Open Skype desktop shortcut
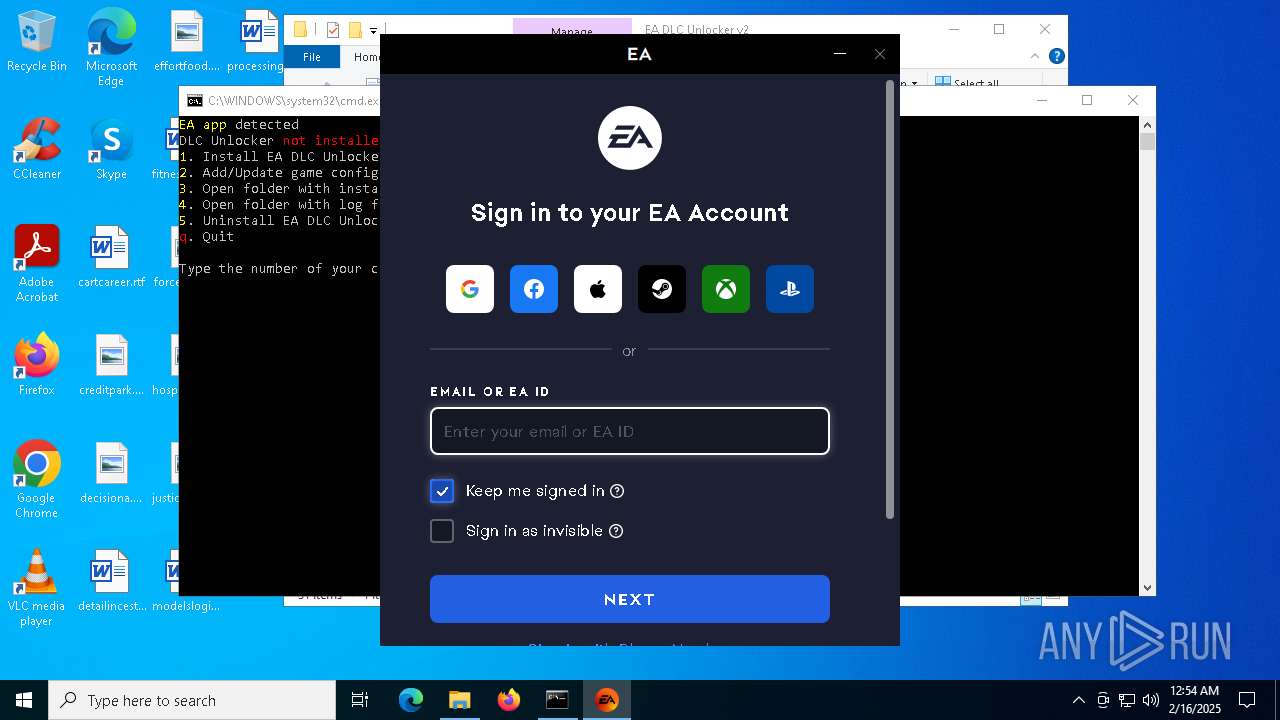 111,148
